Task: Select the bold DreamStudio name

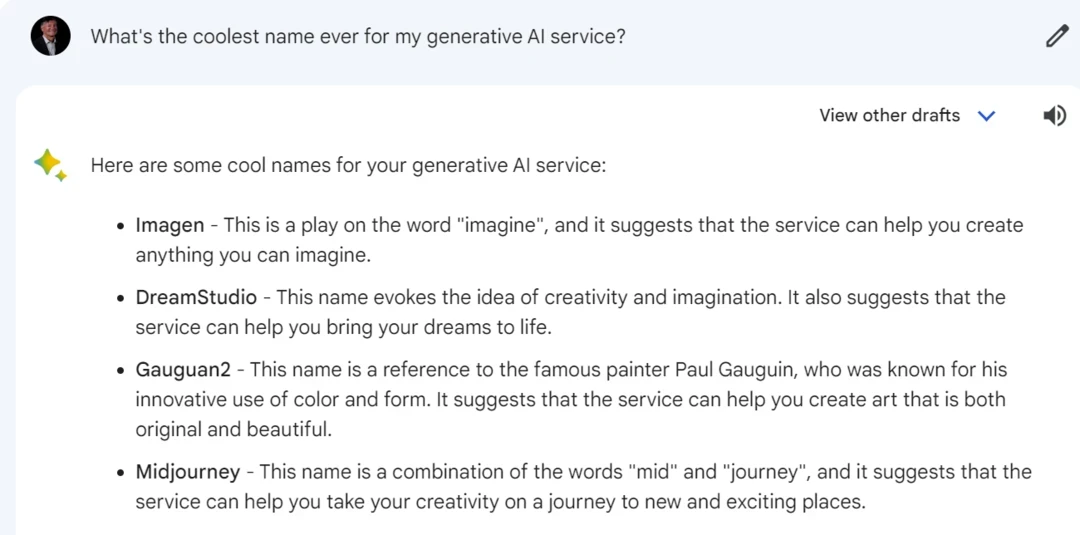Action: click(x=196, y=297)
